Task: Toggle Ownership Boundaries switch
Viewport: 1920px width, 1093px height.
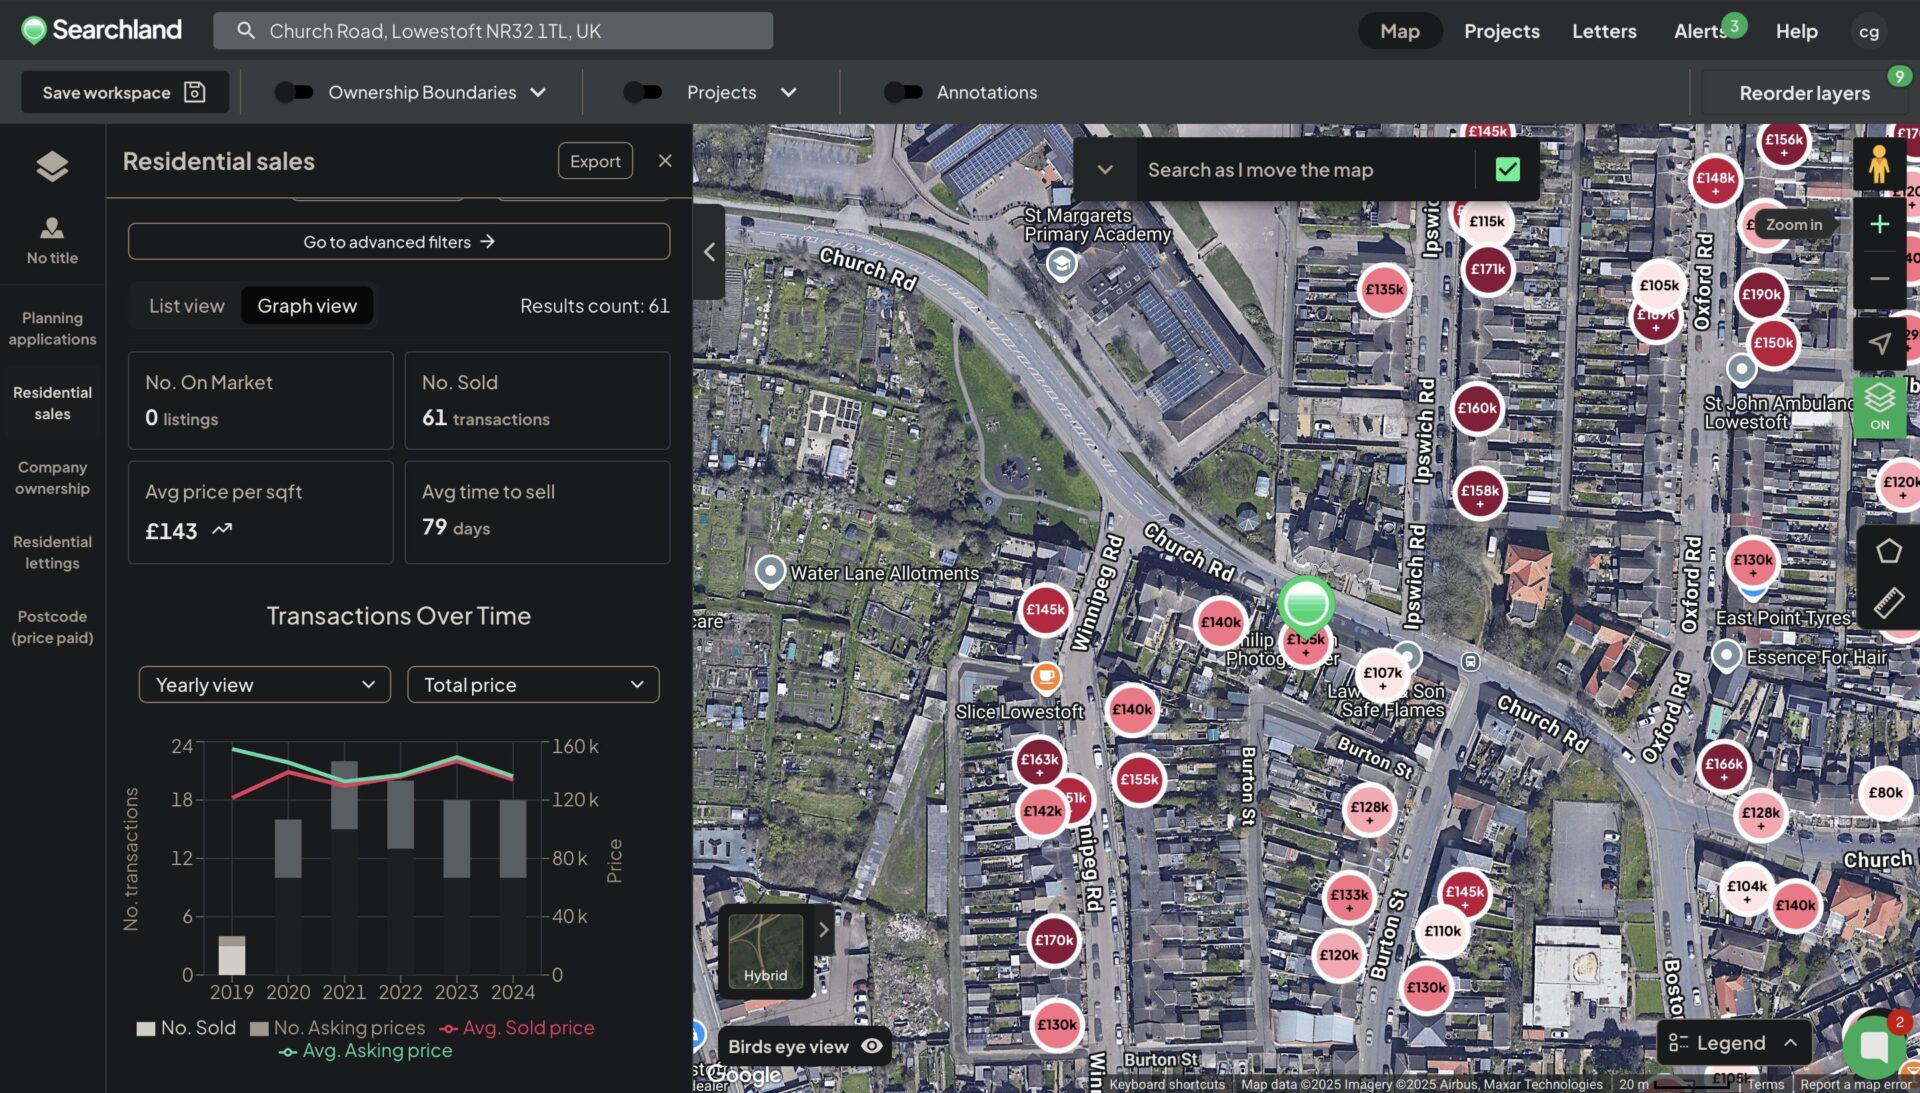Action: [x=294, y=92]
